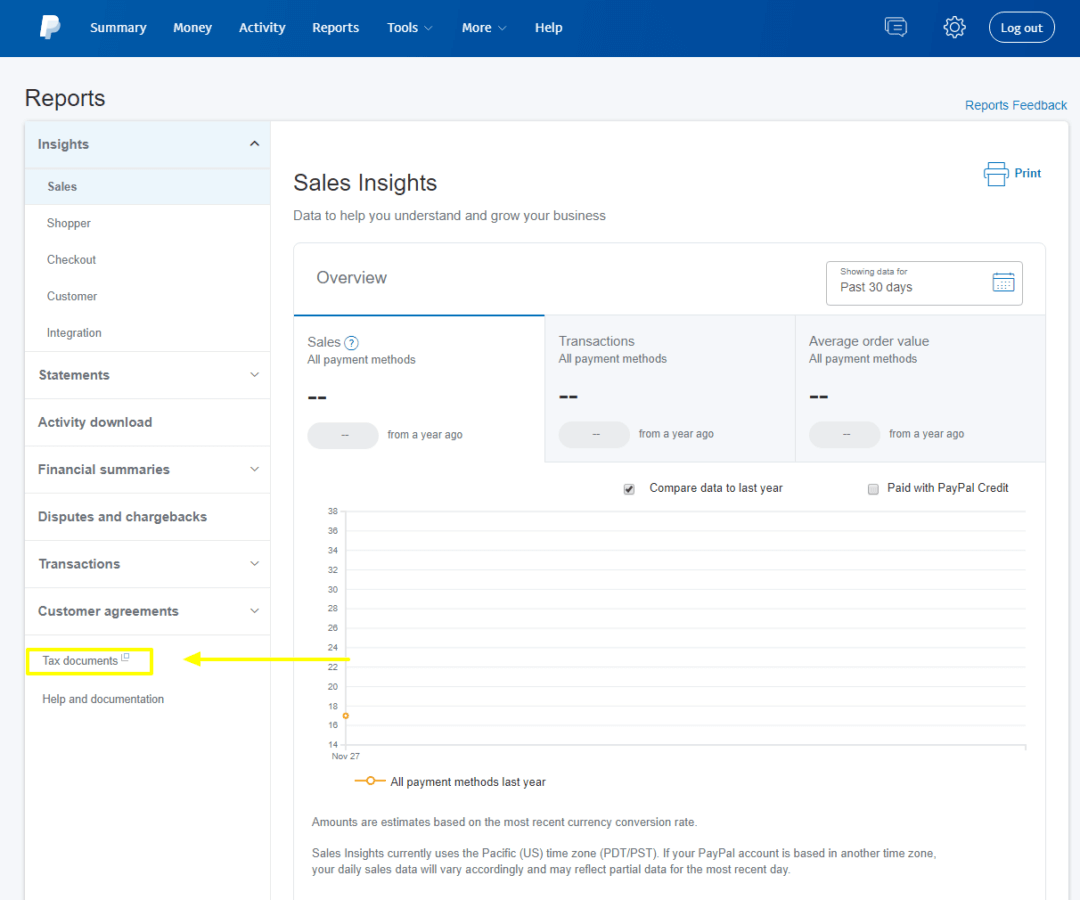
Task: Open the Past 30 days date range selector
Action: [924, 283]
